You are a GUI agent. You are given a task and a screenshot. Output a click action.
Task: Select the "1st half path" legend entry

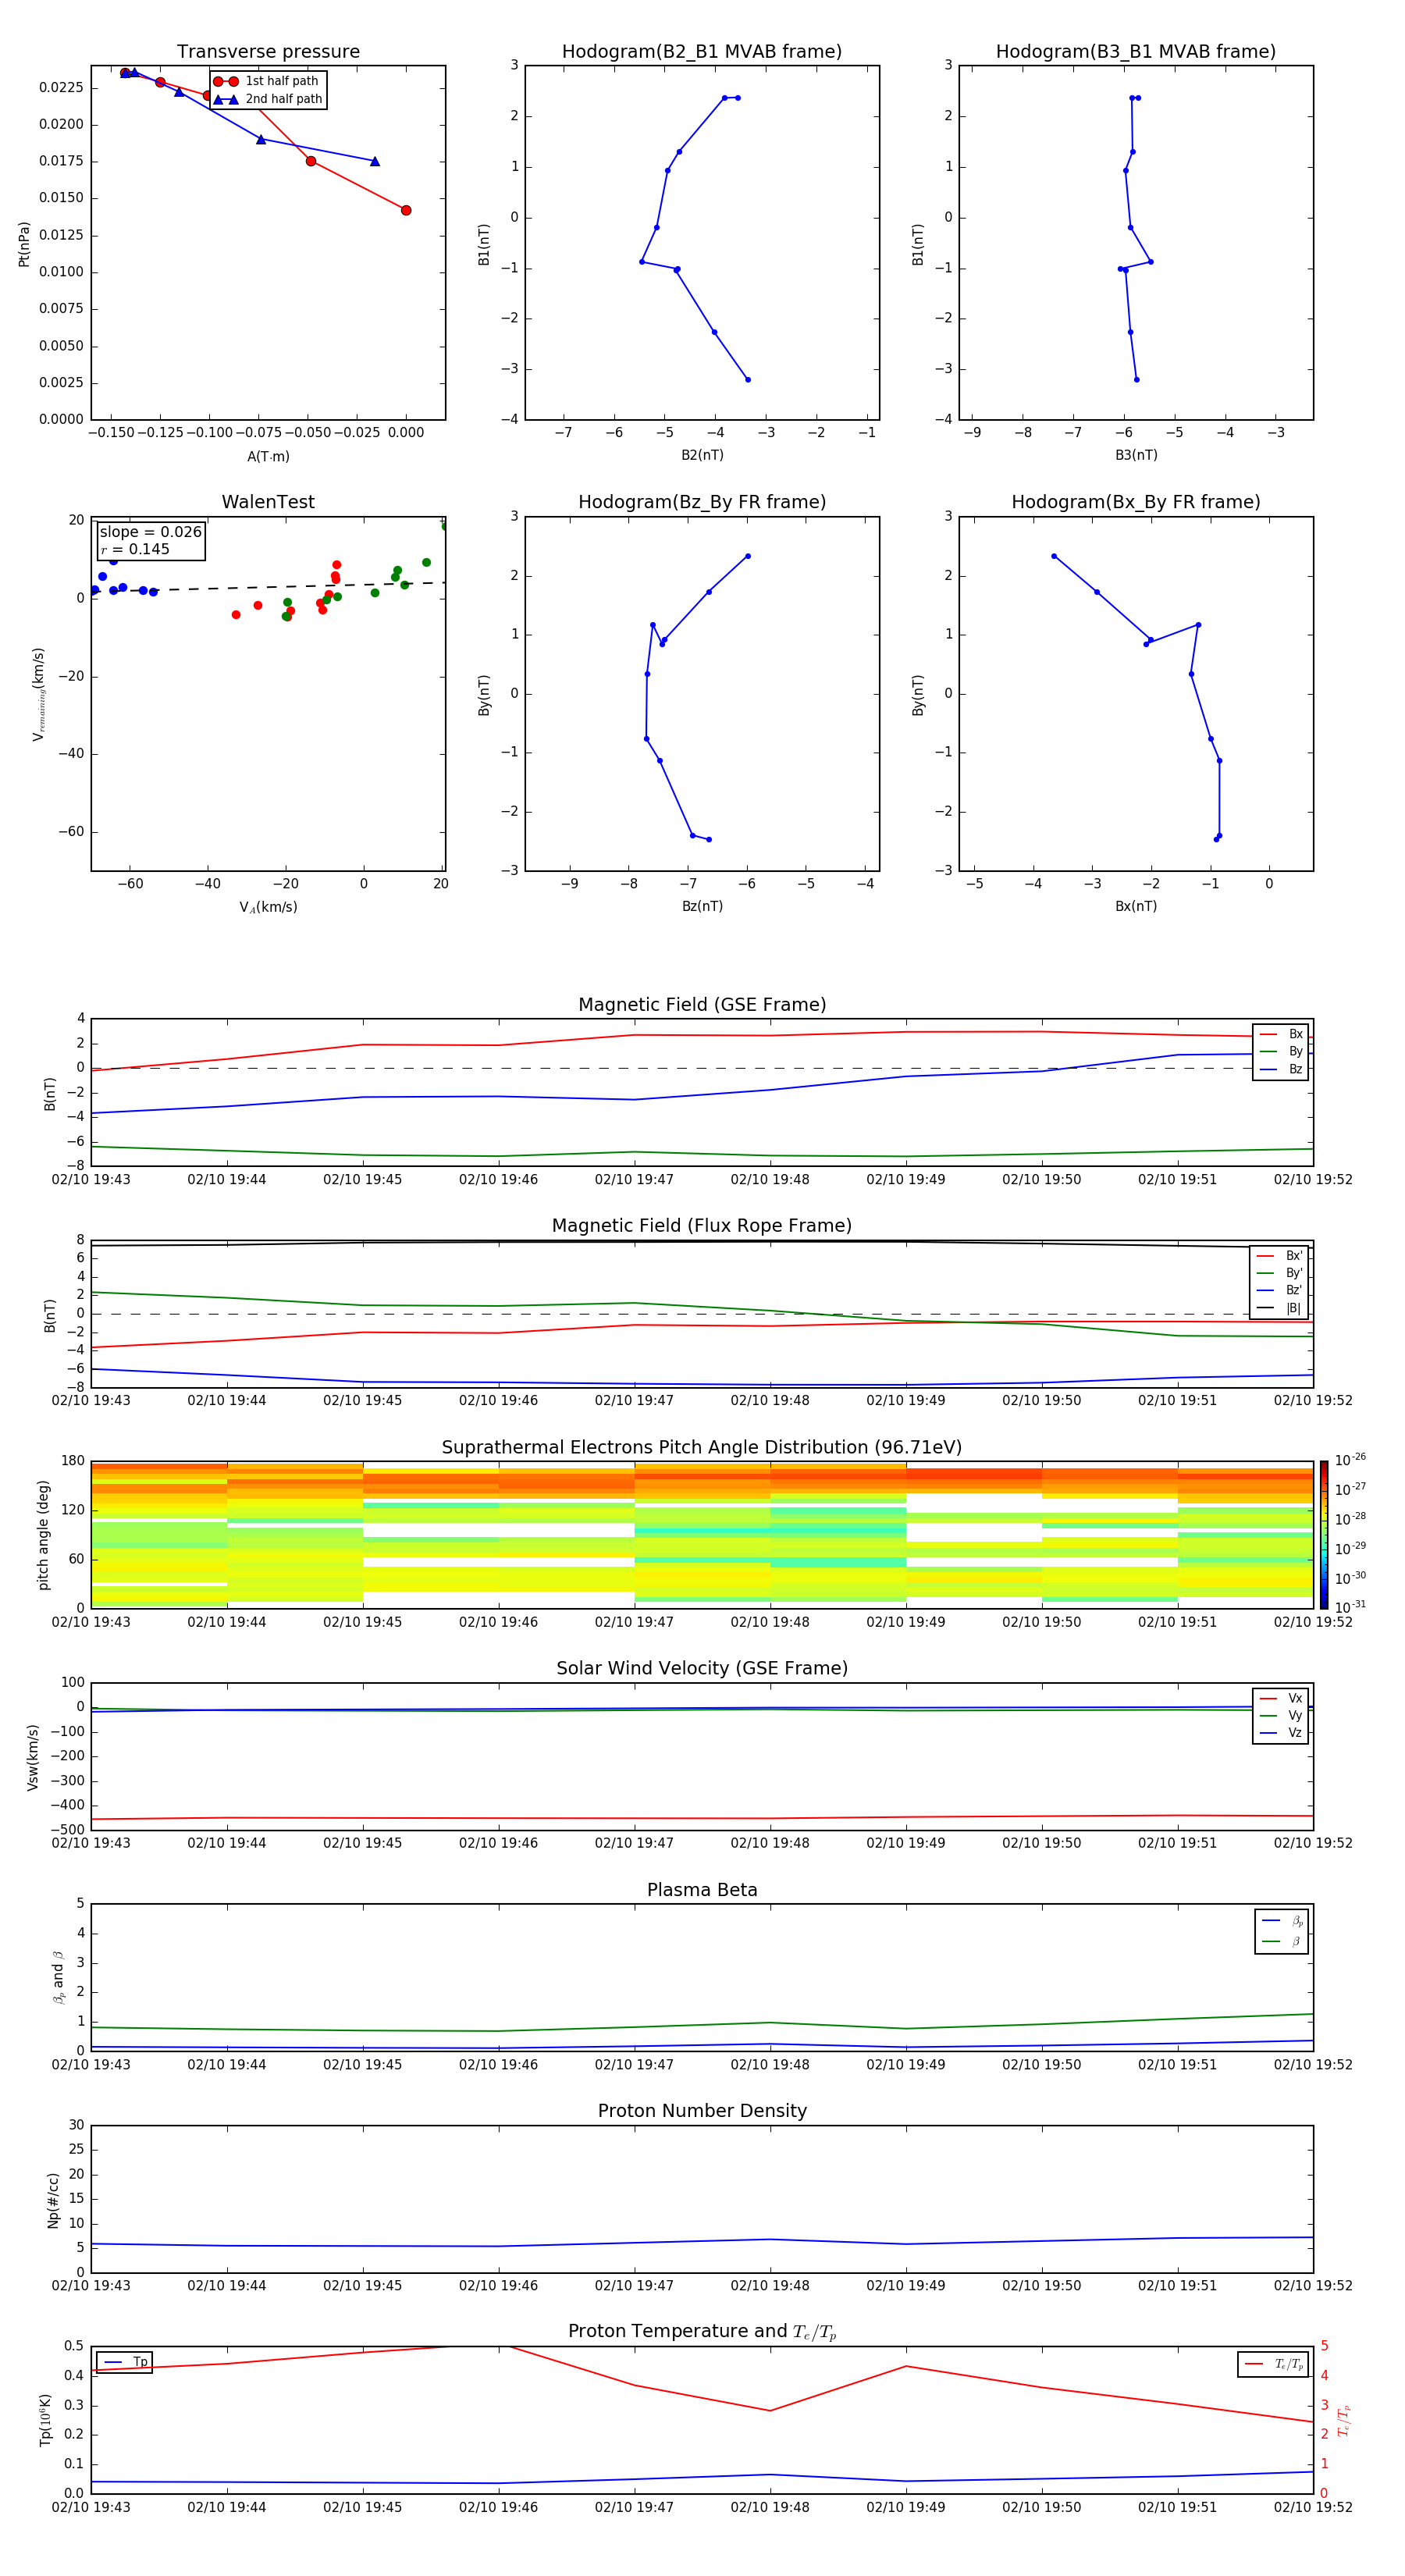[x=267, y=81]
